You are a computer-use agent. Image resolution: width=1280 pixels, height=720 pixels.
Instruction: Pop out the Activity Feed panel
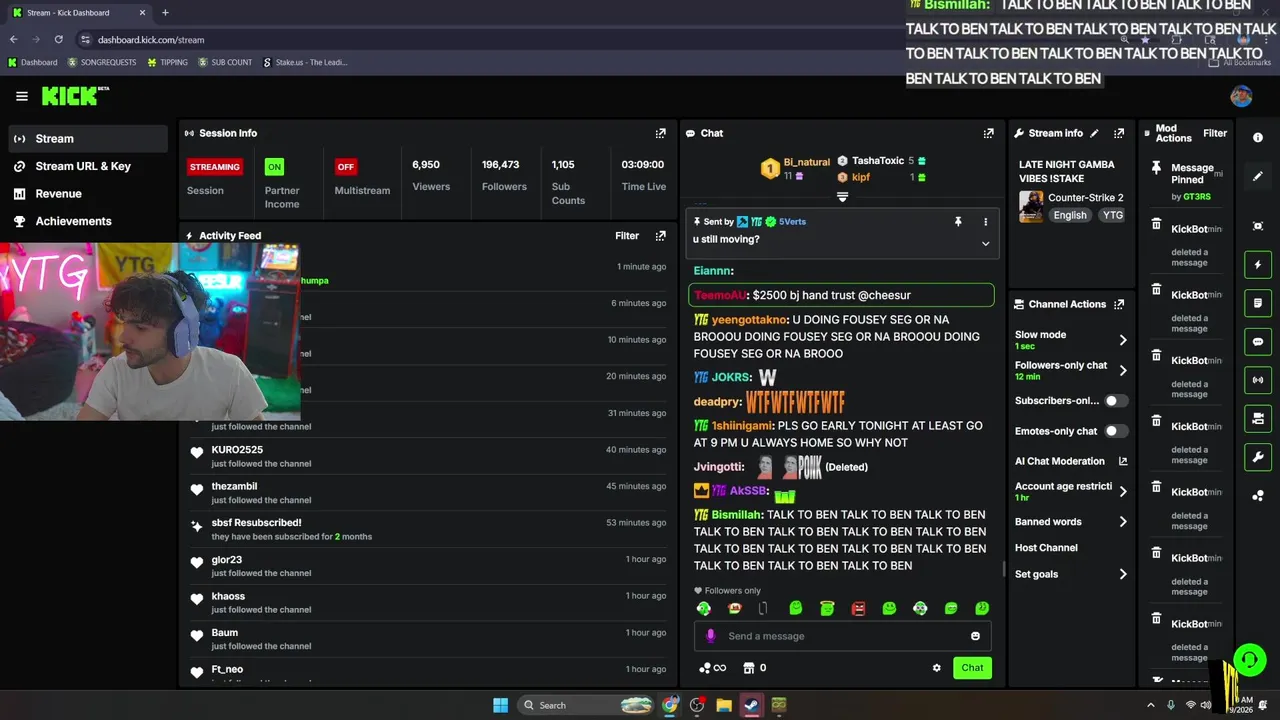tap(660, 236)
